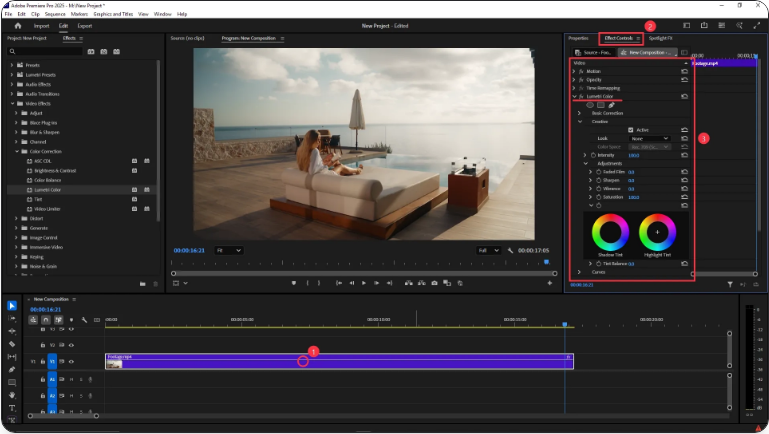
Task: Select the Type tool at the bottom of the tools panel
Action: pyautogui.click(x=11, y=408)
